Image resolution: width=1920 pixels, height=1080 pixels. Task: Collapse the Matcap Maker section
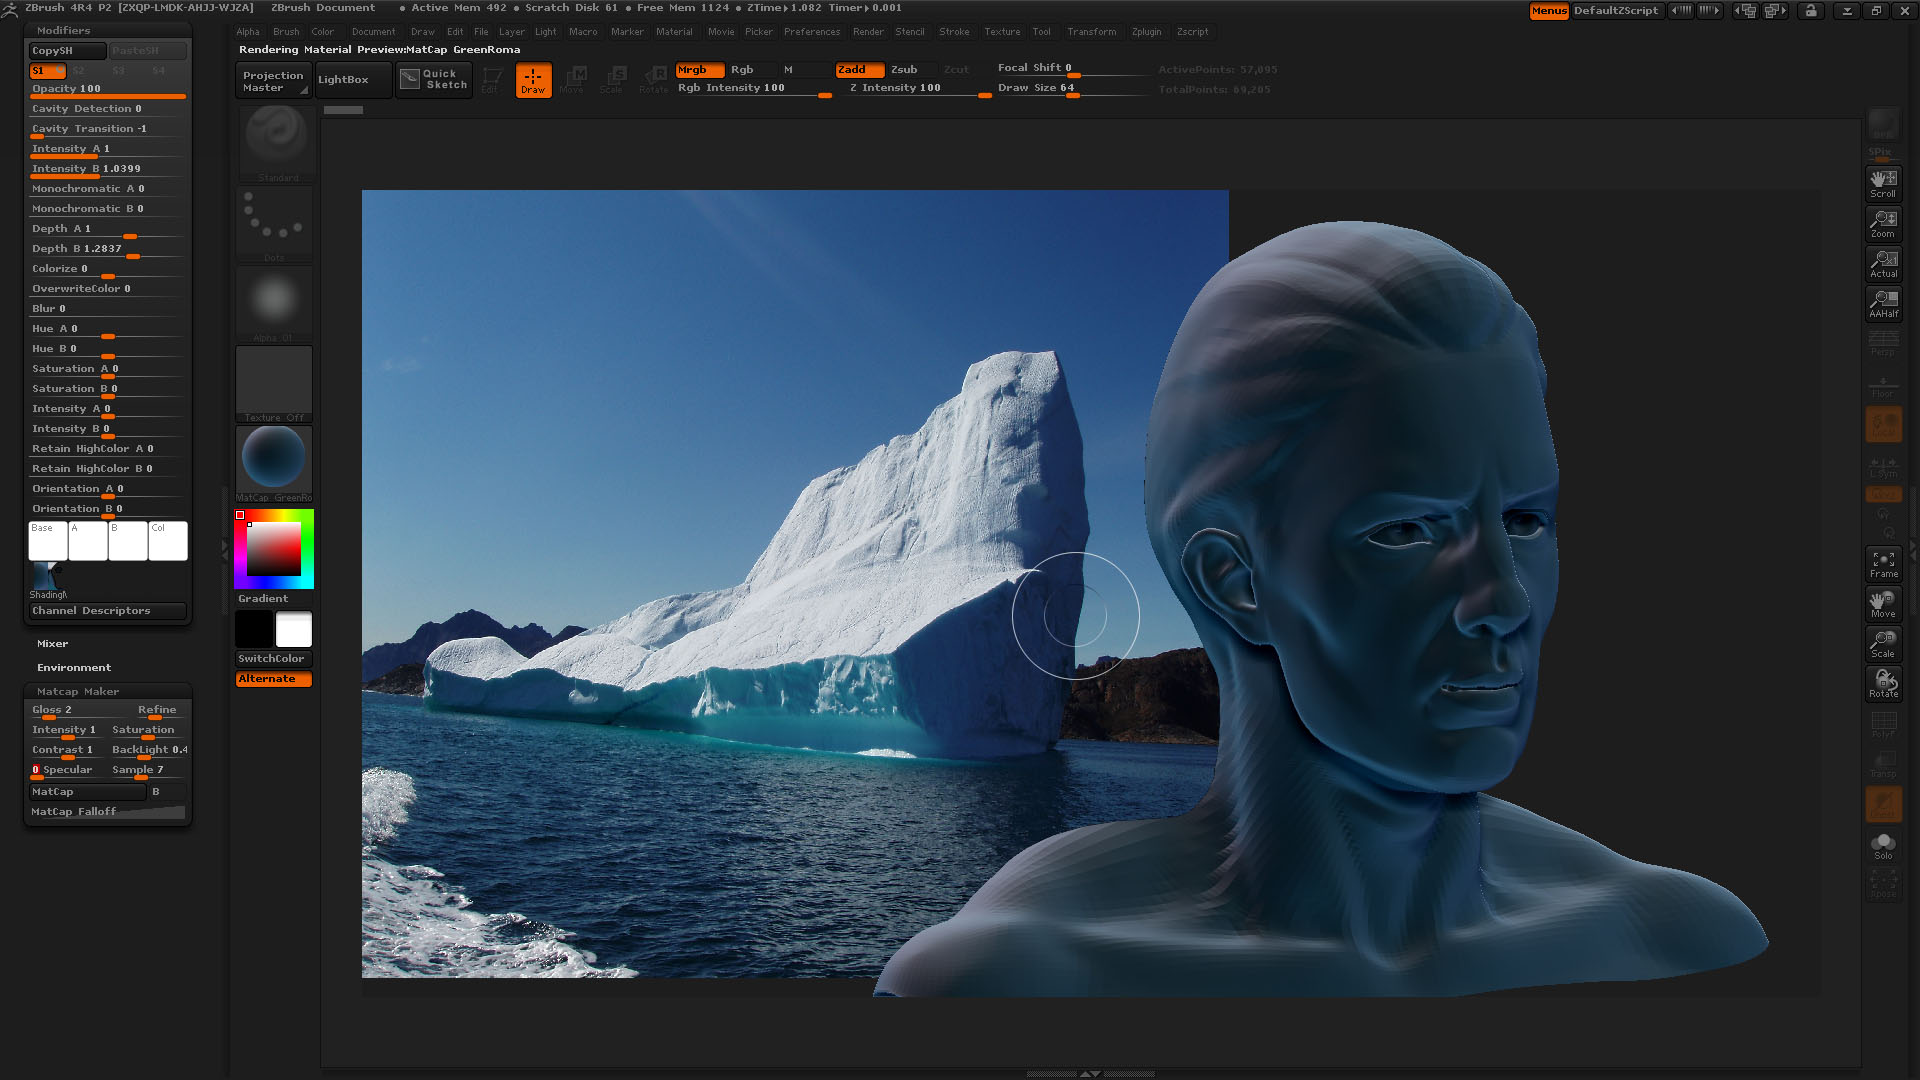[x=78, y=692]
